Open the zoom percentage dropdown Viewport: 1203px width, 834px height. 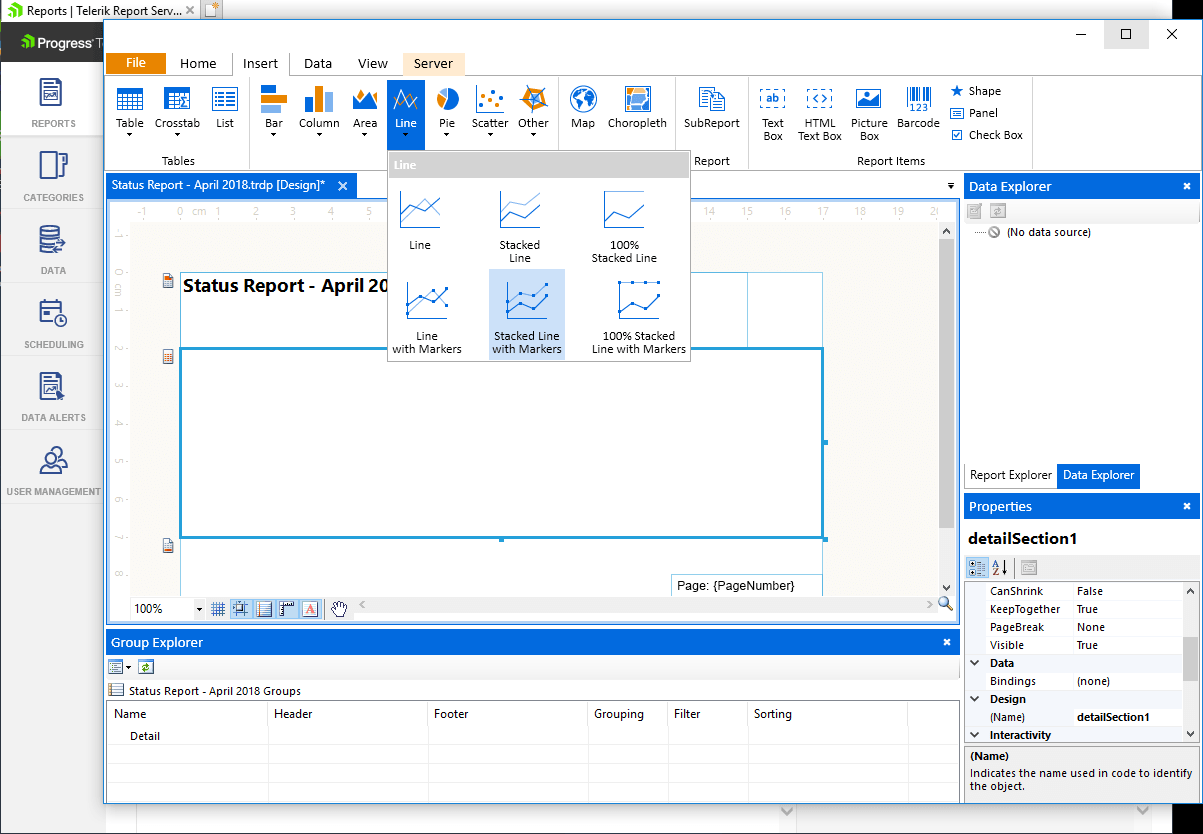(199, 609)
